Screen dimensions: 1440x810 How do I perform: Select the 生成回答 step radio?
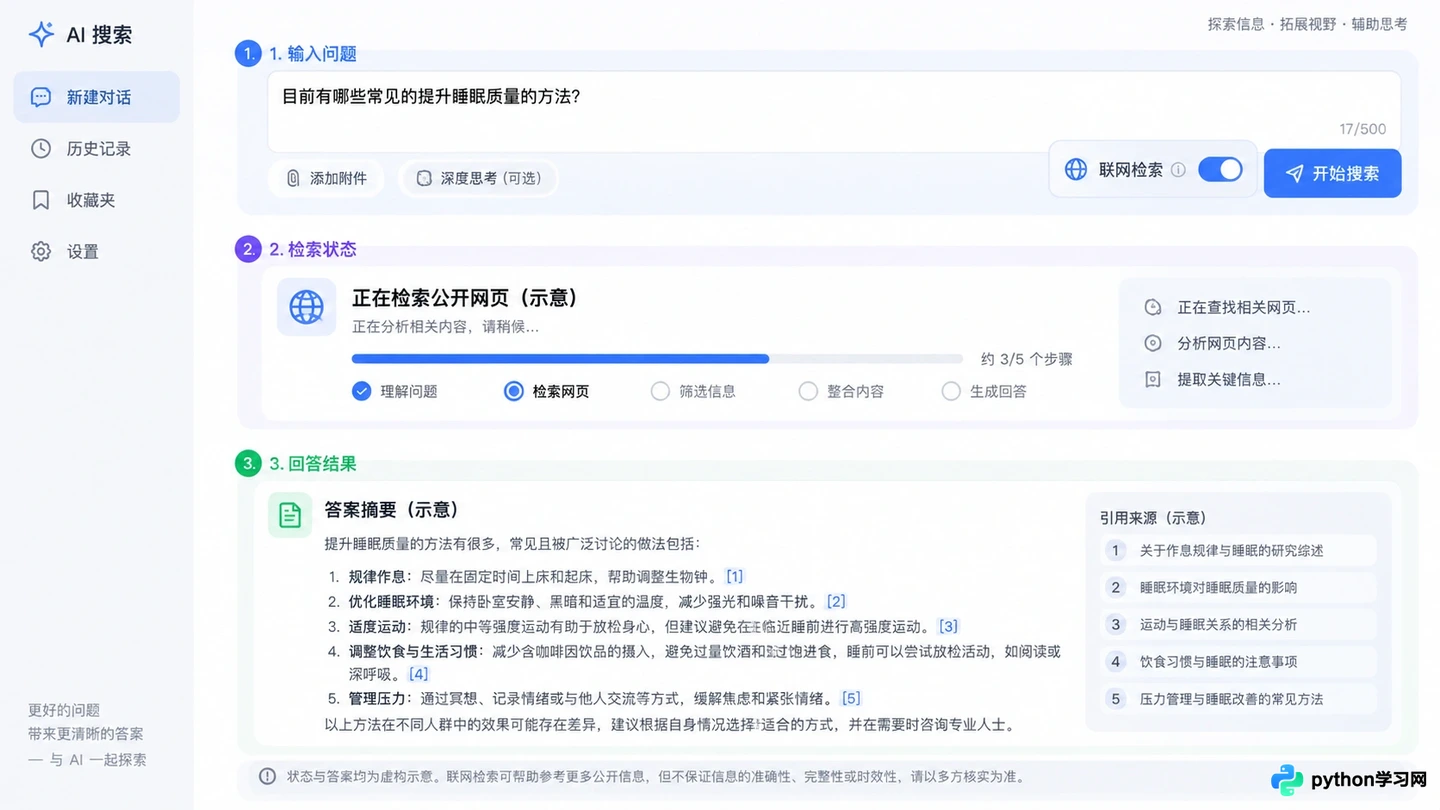tap(951, 391)
